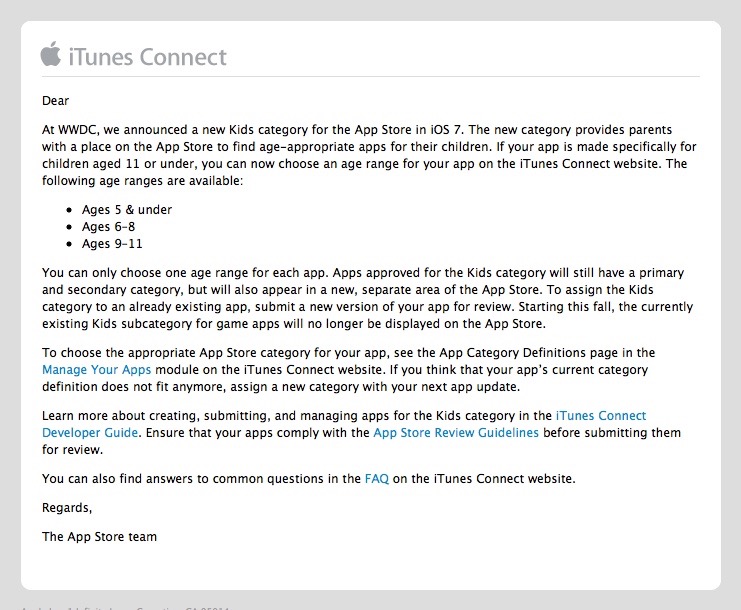
Task: Select the "Ages 9-11" bullet item
Action: pyautogui.click(x=112, y=243)
